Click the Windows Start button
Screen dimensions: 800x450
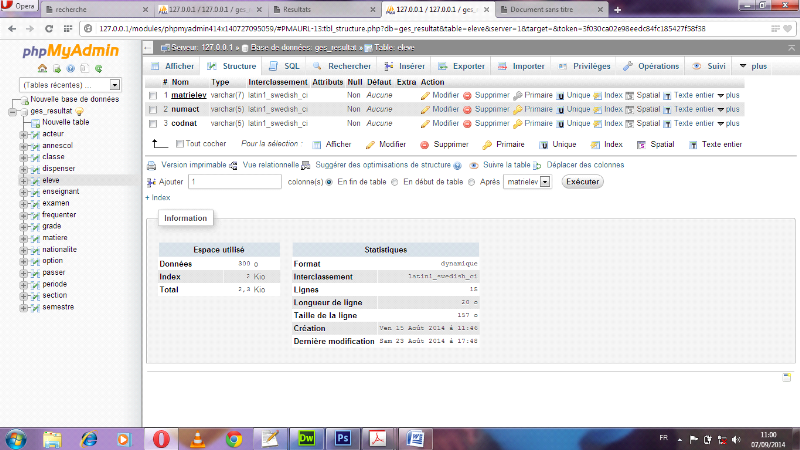(16, 439)
